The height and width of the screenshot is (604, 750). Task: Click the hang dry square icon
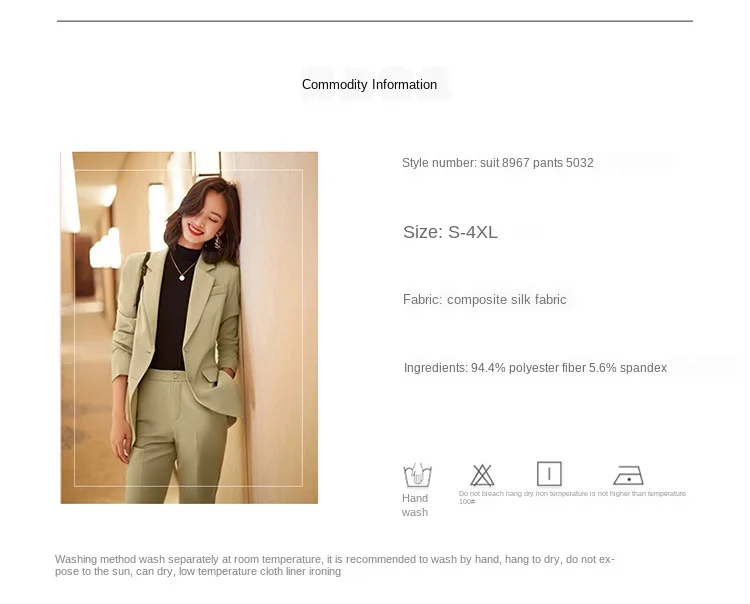click(549, 474)
